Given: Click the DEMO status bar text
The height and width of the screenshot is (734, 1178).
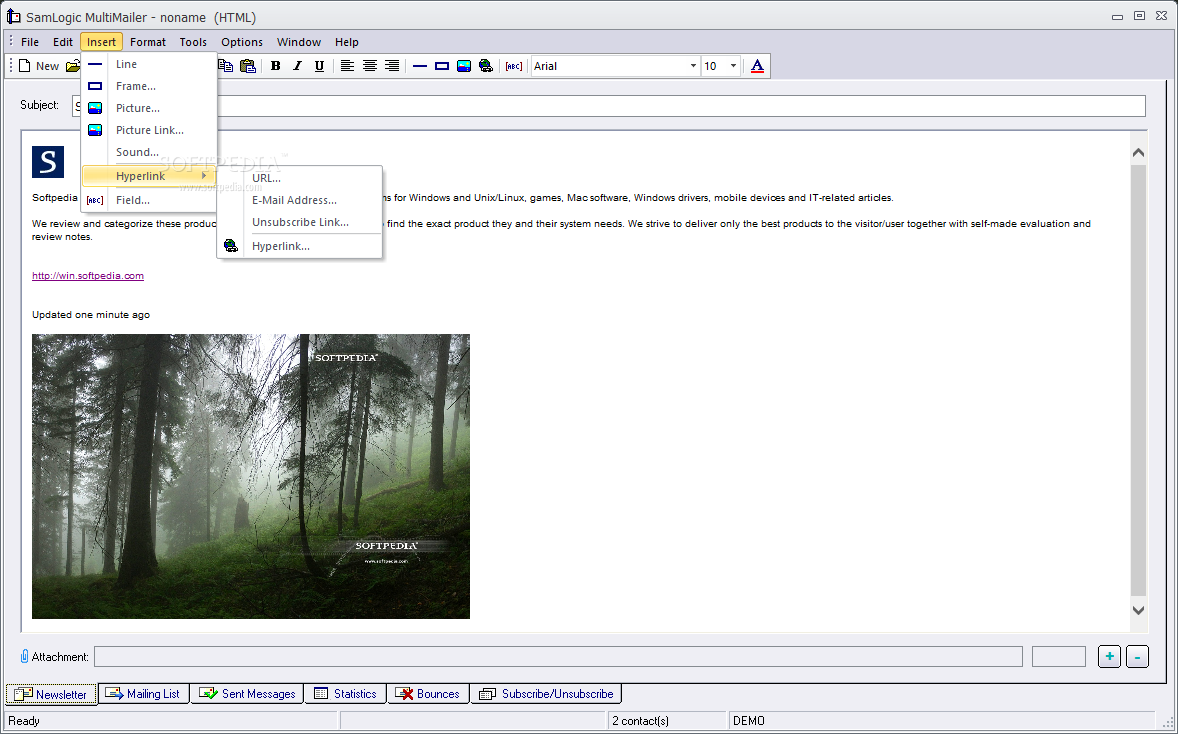Looking at the screenshot, I should pos(748,721).
